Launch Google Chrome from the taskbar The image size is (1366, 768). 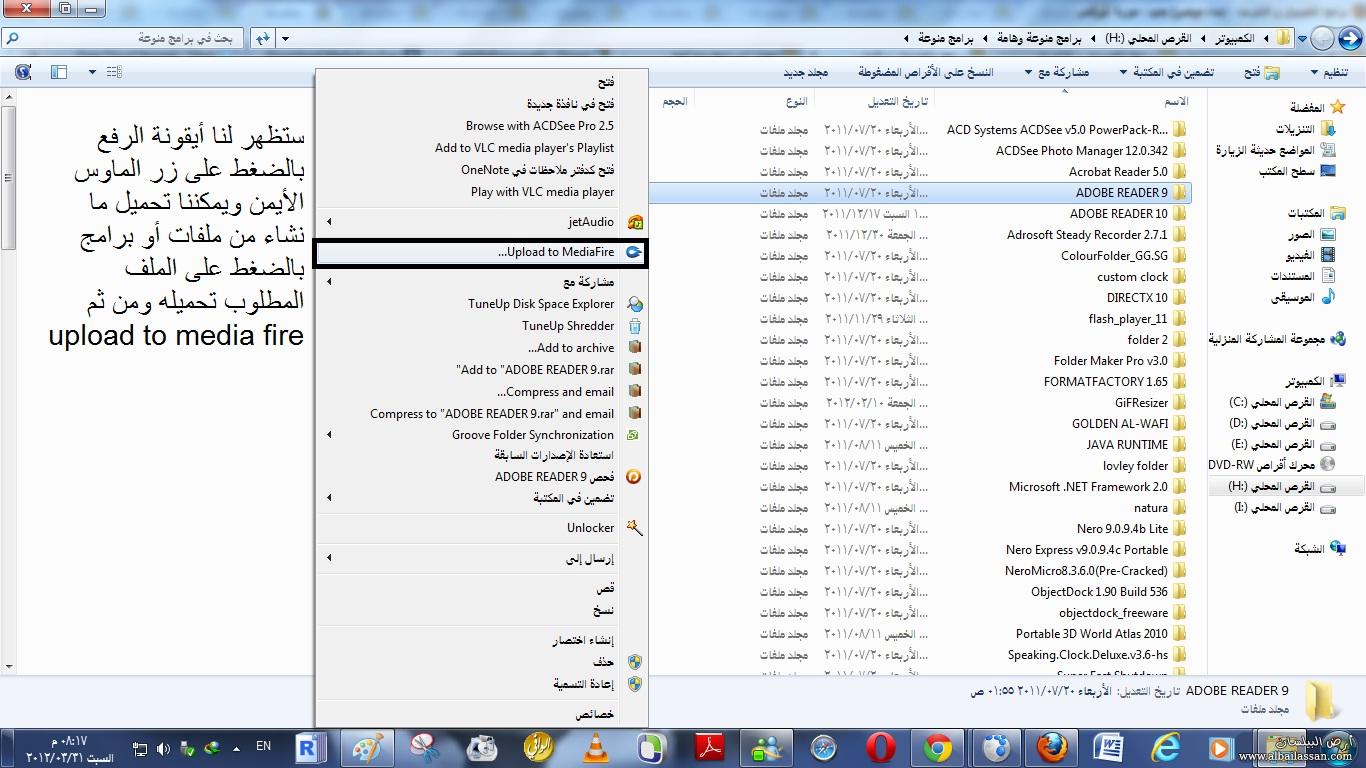pyautogui.click(x=938, y=747)
